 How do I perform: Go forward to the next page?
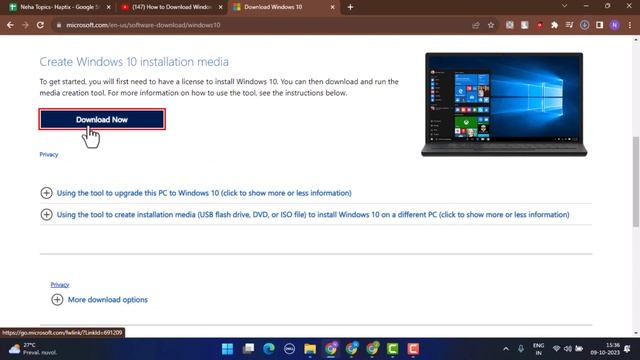[x=25, y=25]
